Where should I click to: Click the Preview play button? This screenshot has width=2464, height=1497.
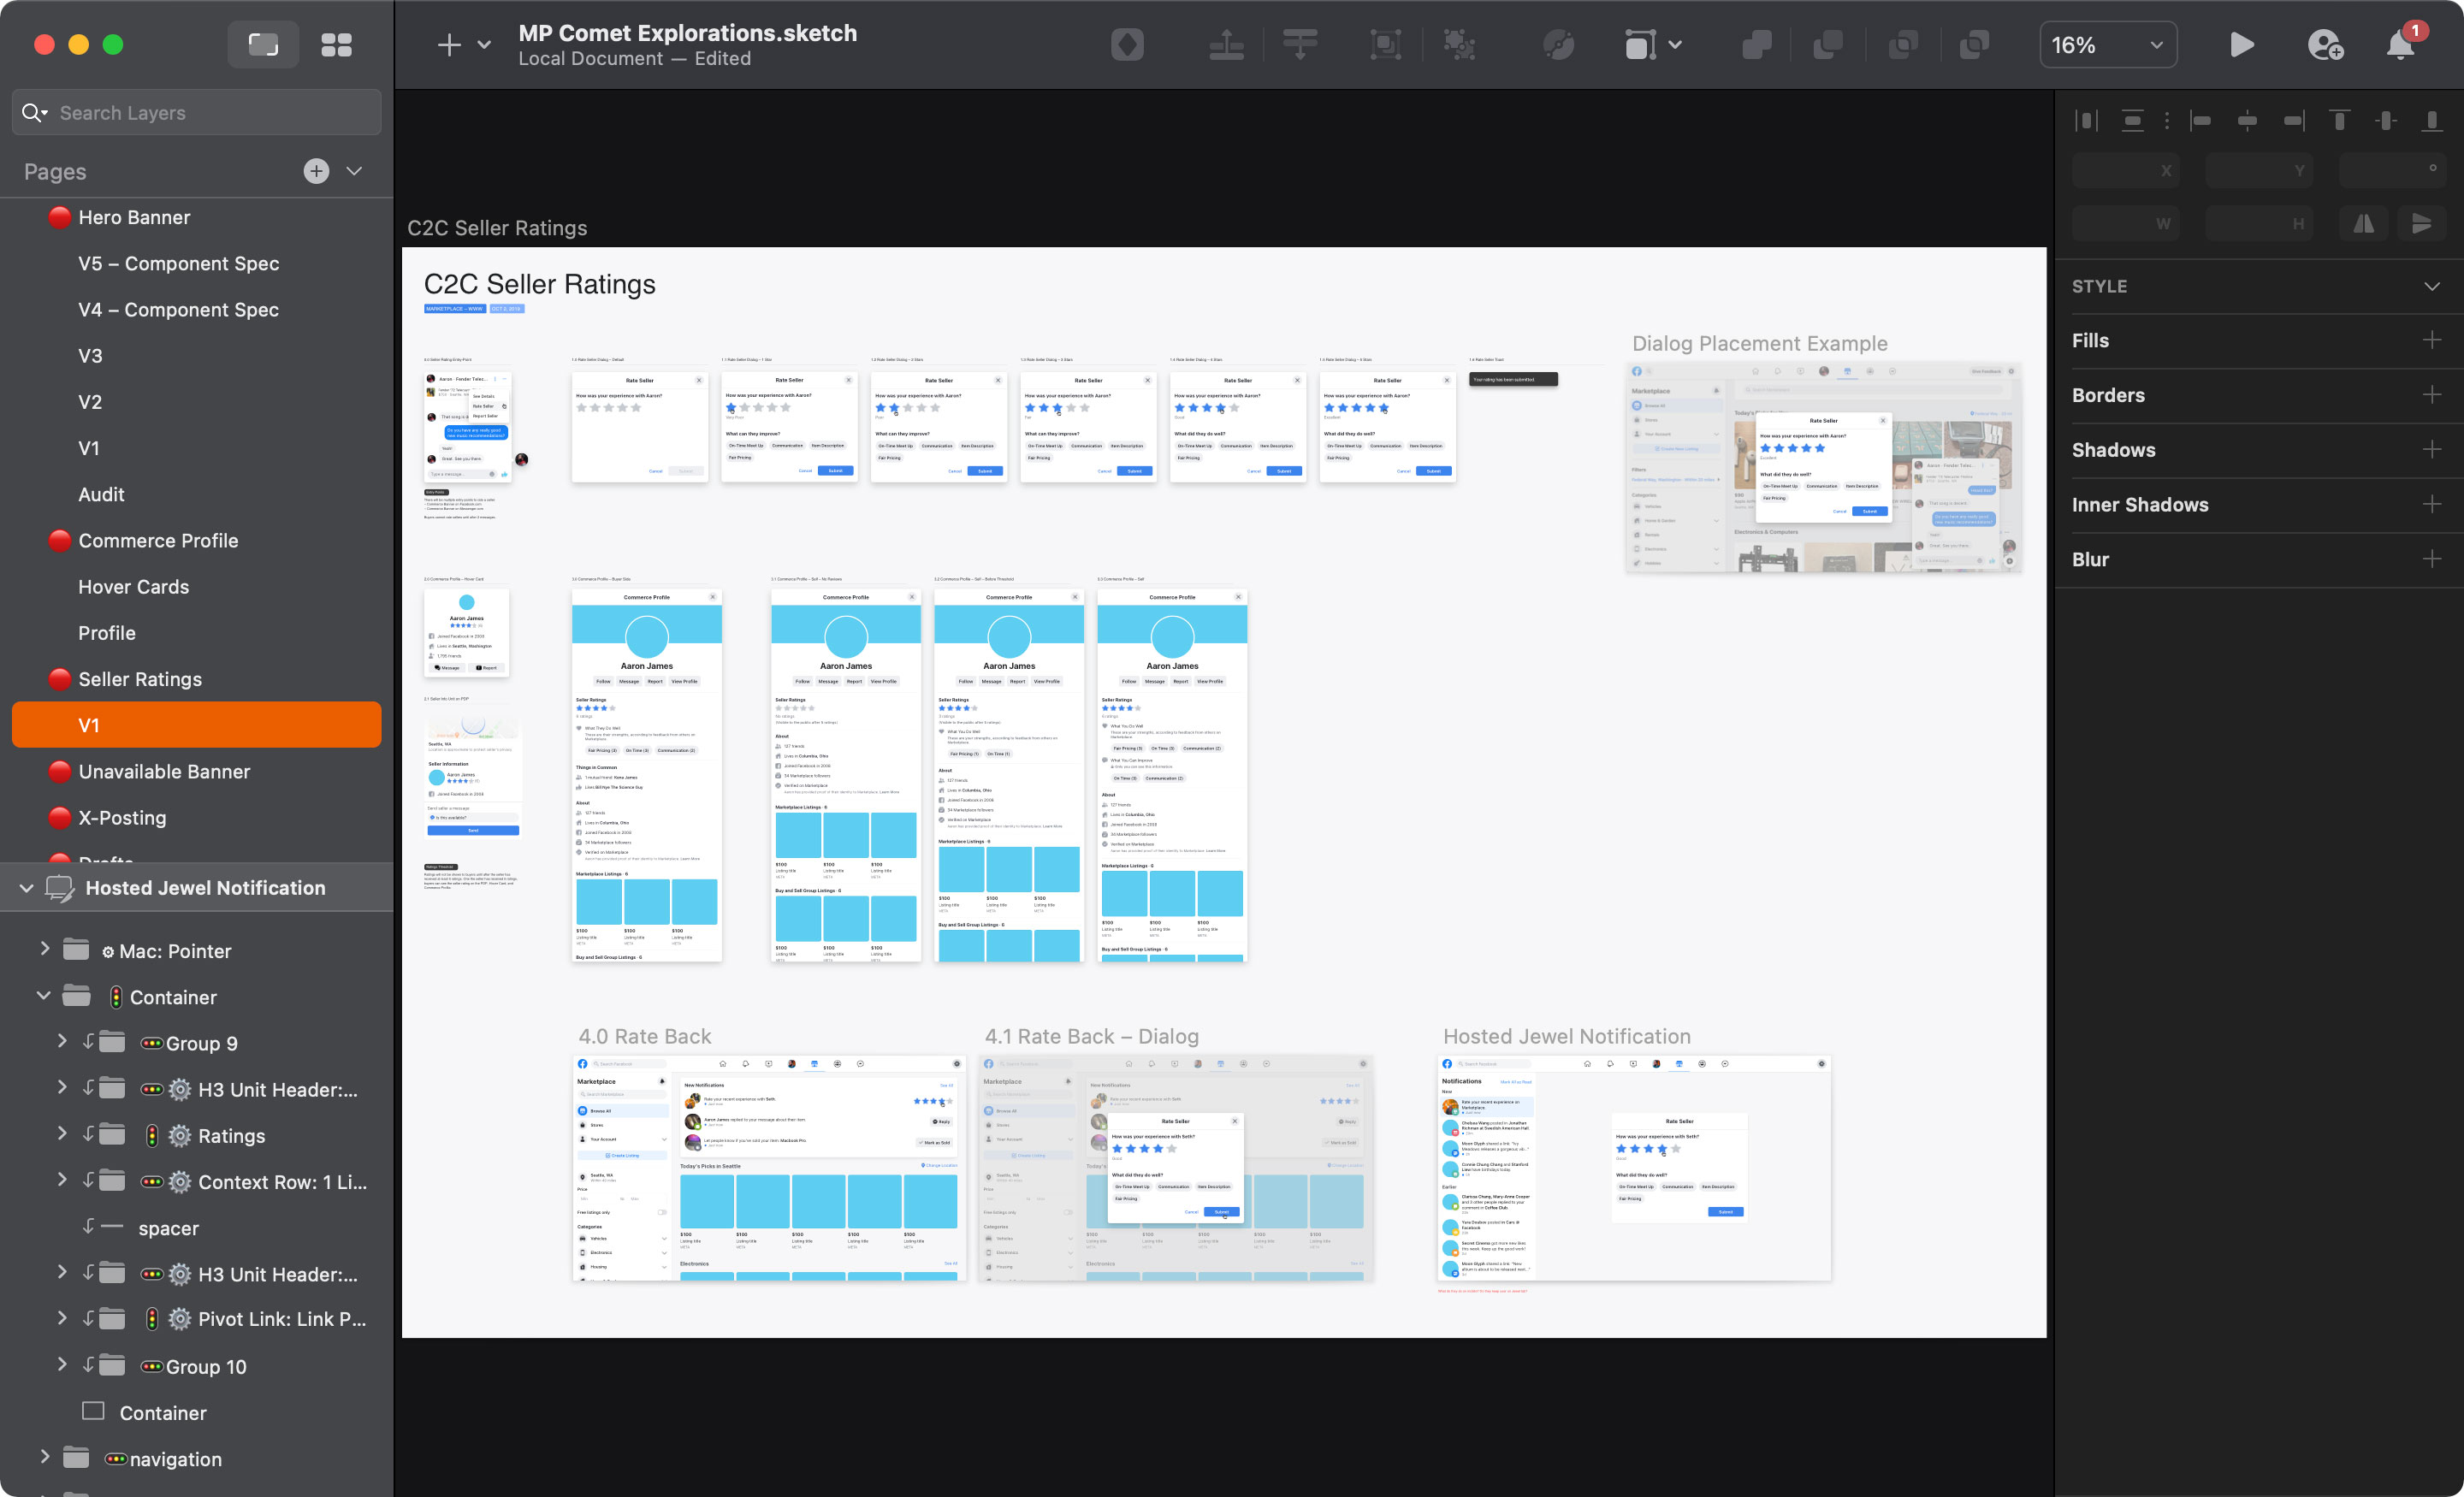pyautogui.click(x=2241, y=45)
